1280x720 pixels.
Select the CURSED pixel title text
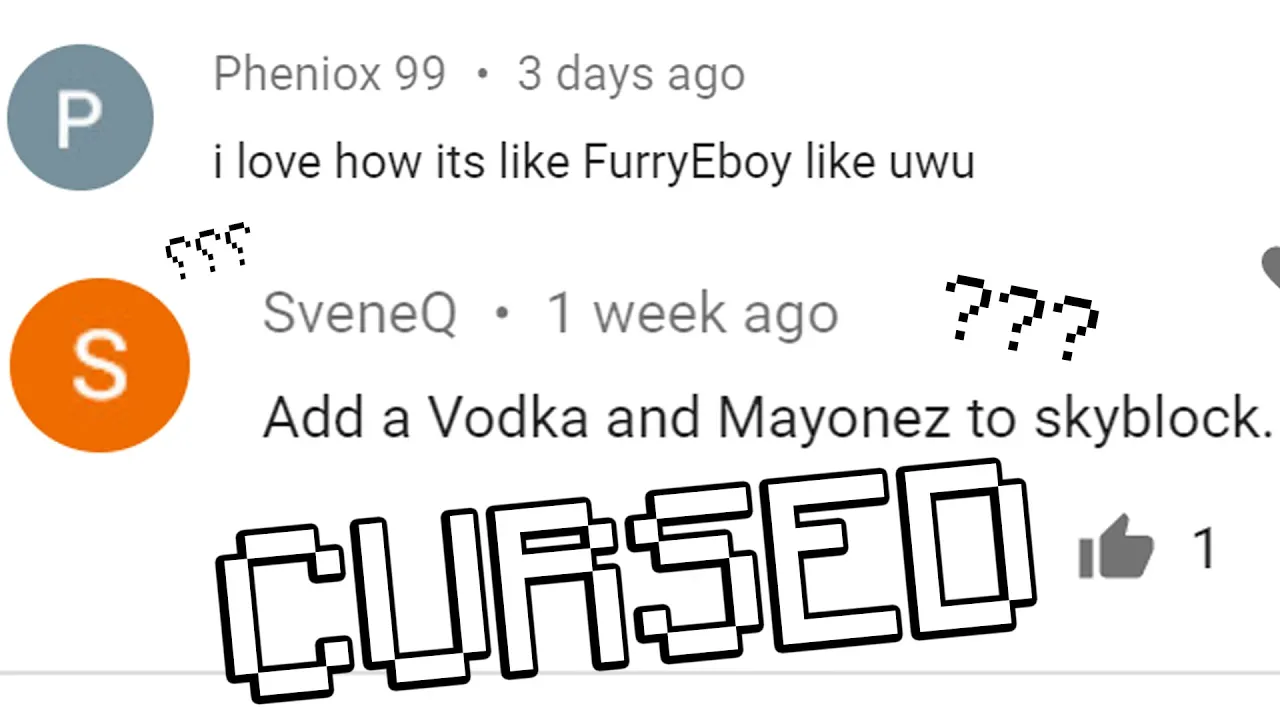tap(625, 578)
